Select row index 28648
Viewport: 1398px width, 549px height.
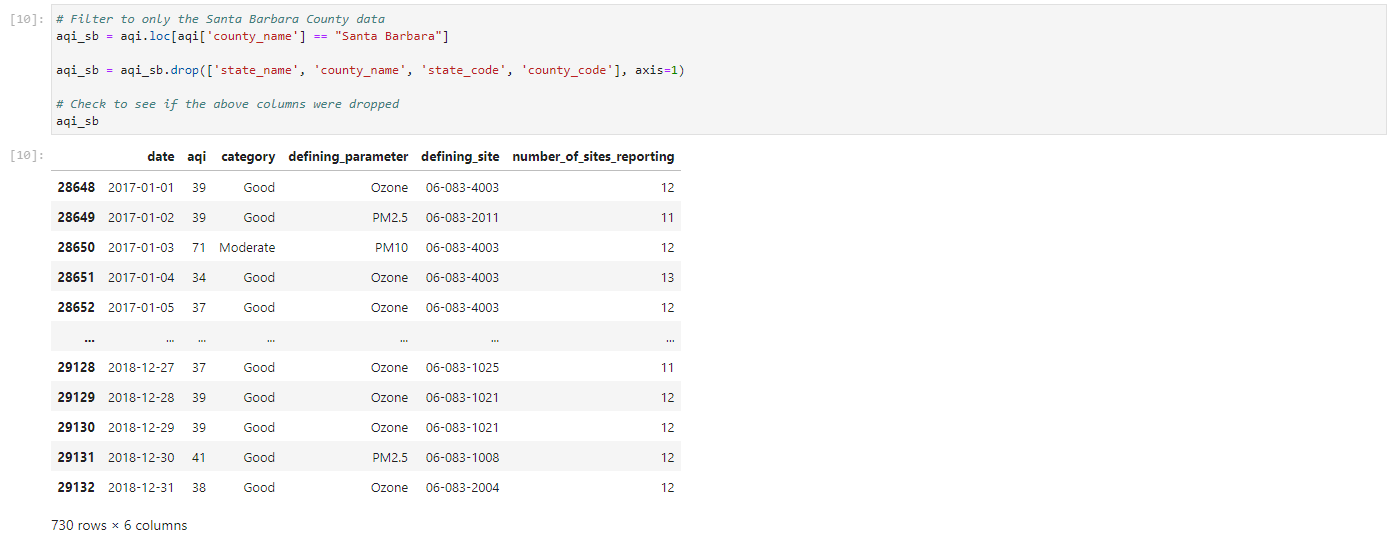[76, 188]
